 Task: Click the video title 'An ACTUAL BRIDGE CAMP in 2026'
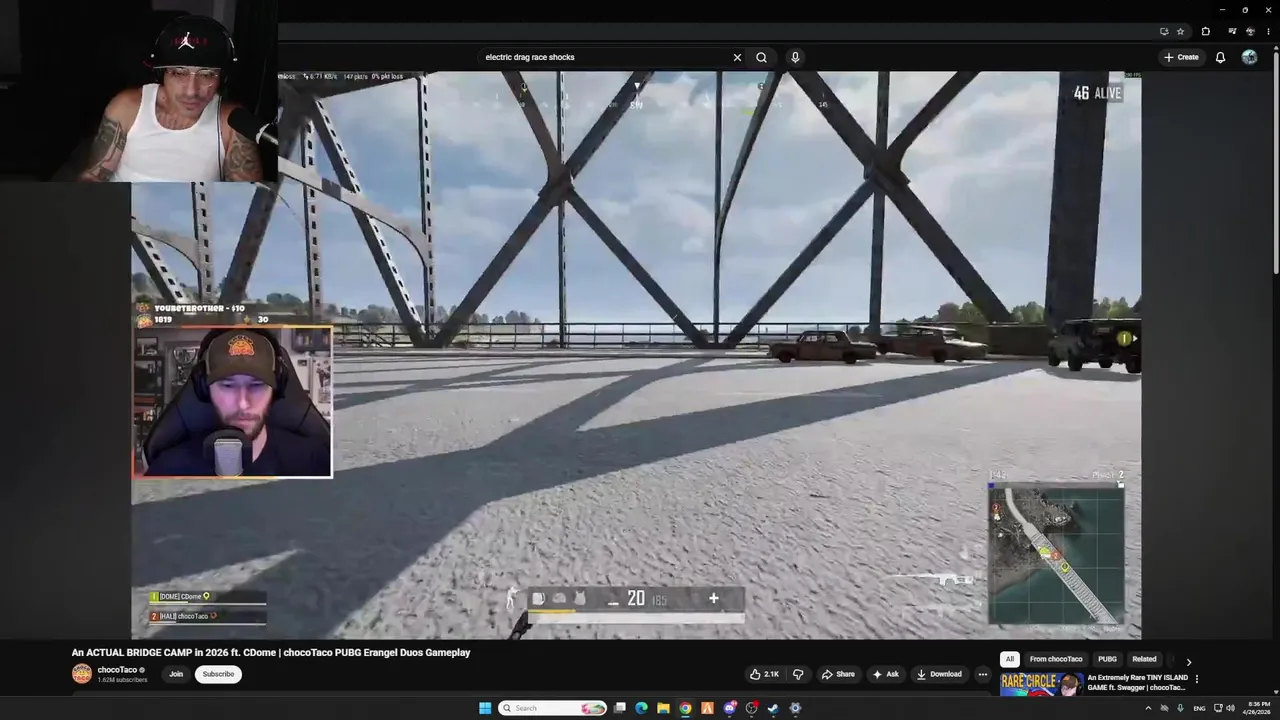coord(270,652)
